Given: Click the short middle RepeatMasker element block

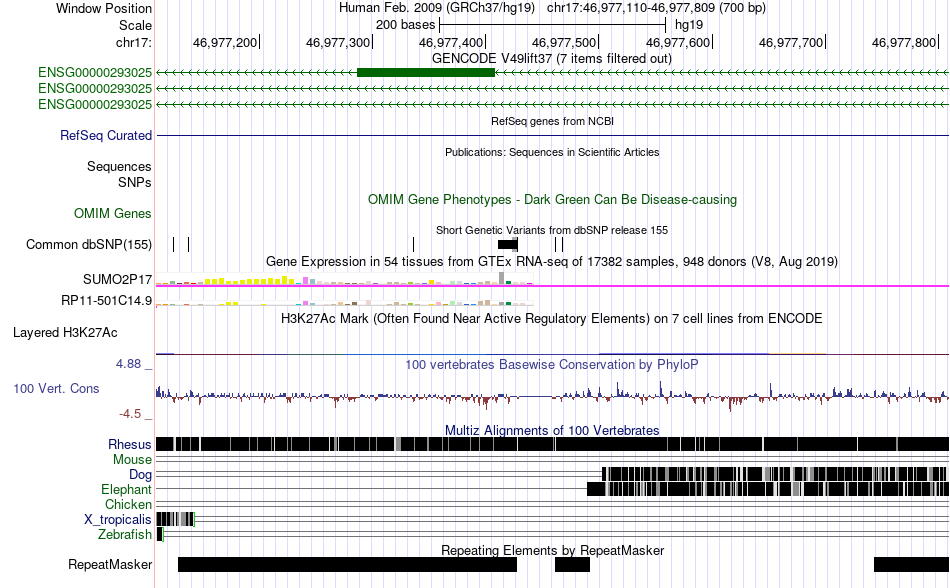Looking at the screenshot, I should (573, 564).
